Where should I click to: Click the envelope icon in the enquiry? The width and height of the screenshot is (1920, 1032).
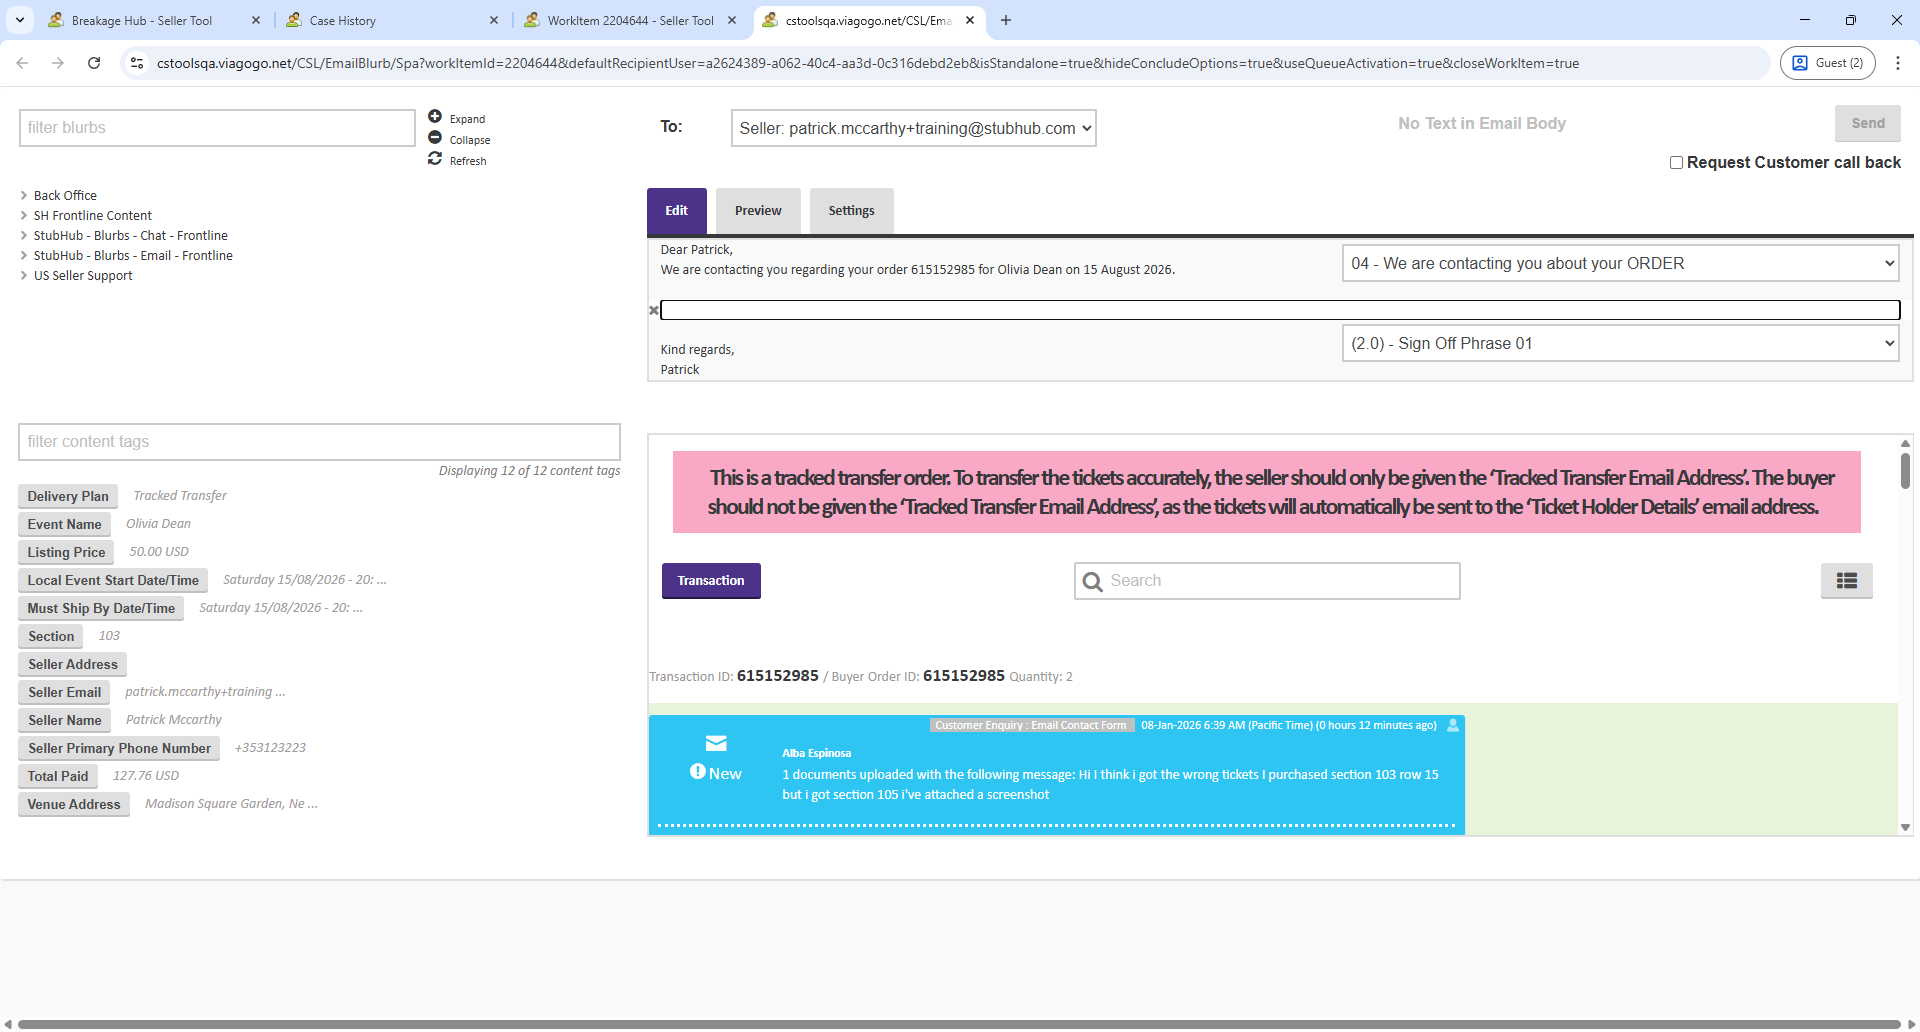[x=716, y=743]
